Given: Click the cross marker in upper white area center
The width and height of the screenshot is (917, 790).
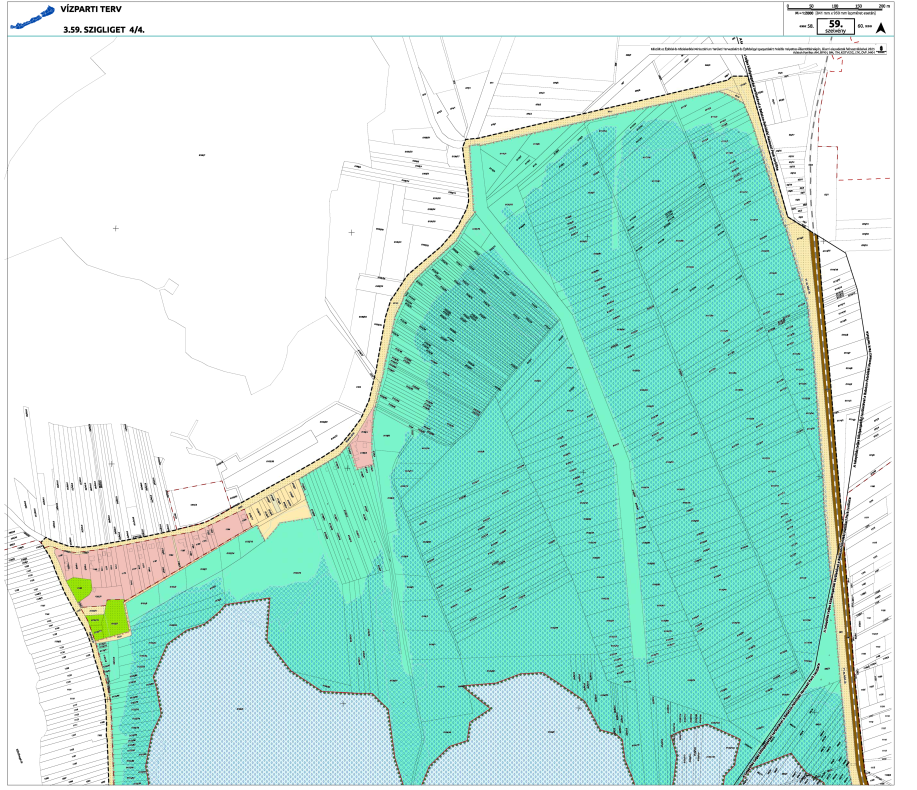Looking at the screenshot, I should [351, 232].
